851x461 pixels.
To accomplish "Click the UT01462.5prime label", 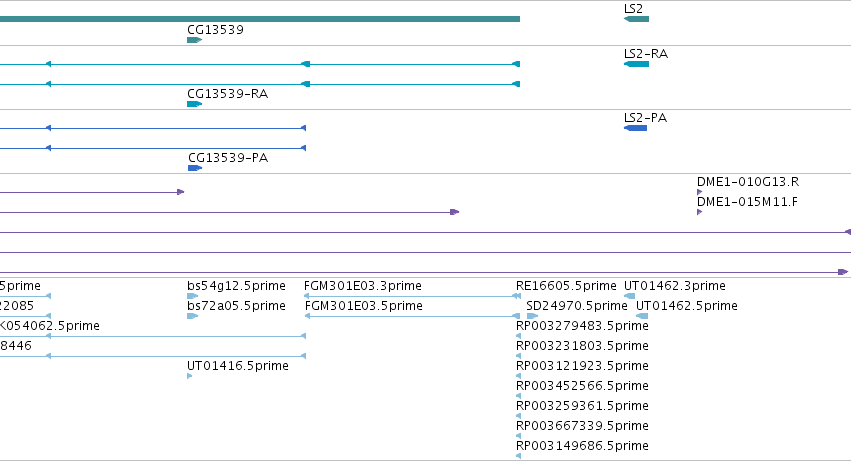I will tap(687, 306).
